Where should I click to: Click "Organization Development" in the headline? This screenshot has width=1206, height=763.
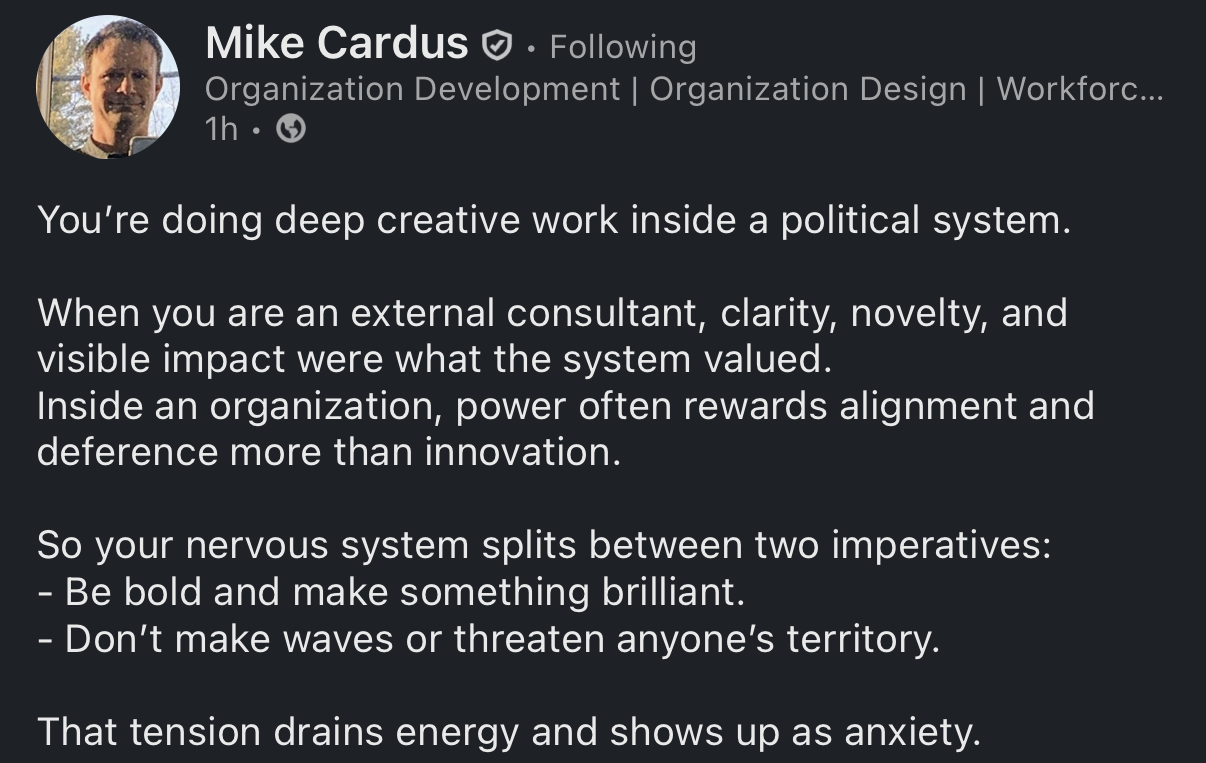tap(412, 89)
